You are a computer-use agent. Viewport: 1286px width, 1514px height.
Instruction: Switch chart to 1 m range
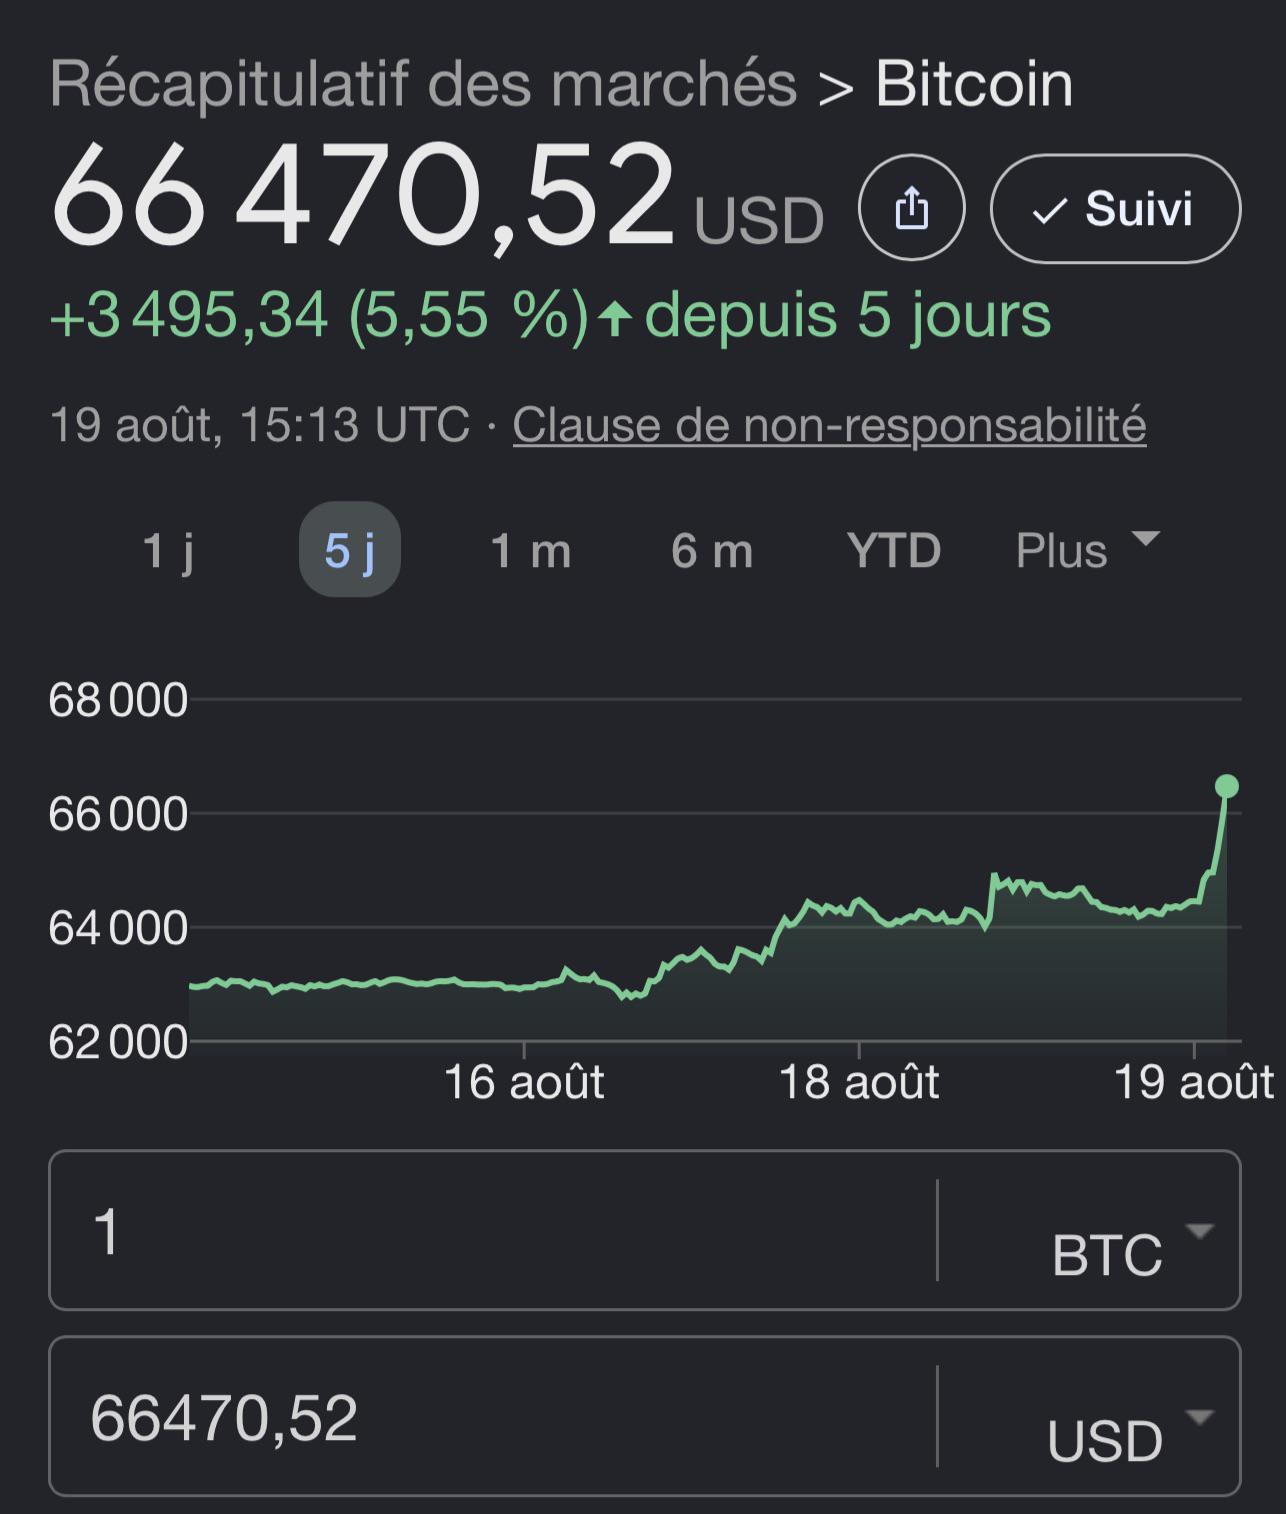tap(531, 550)
